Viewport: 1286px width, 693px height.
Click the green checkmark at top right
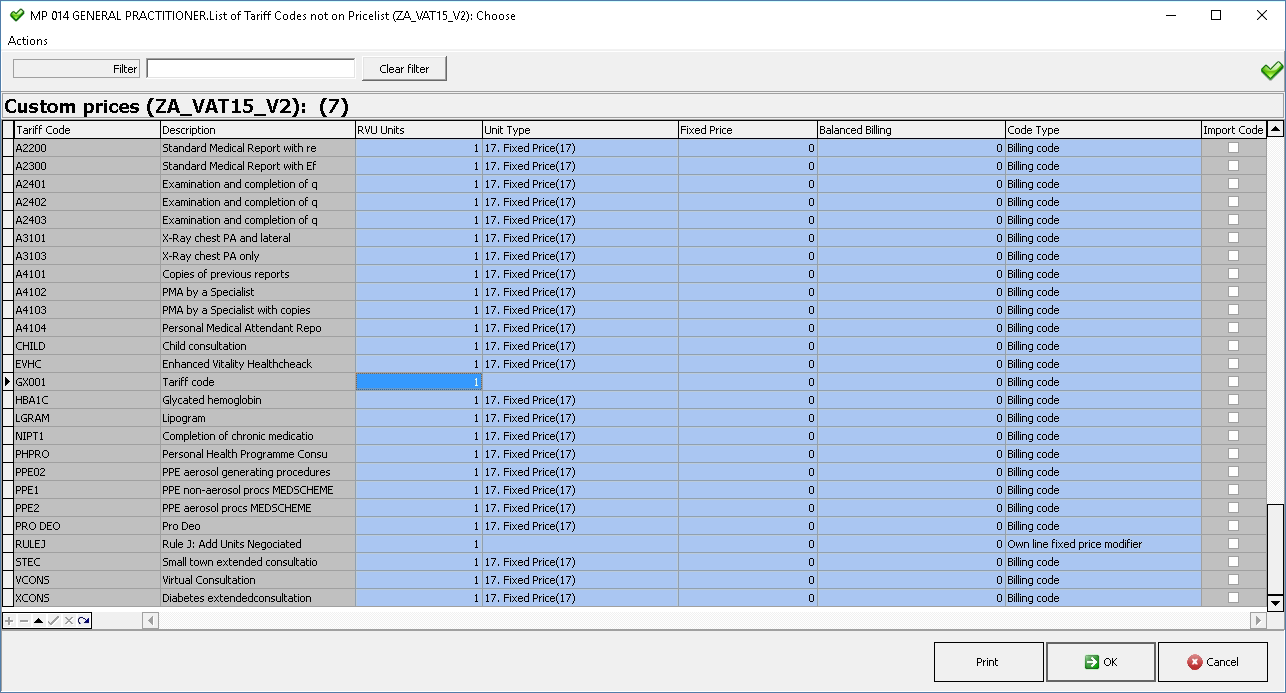[1271, 70]
